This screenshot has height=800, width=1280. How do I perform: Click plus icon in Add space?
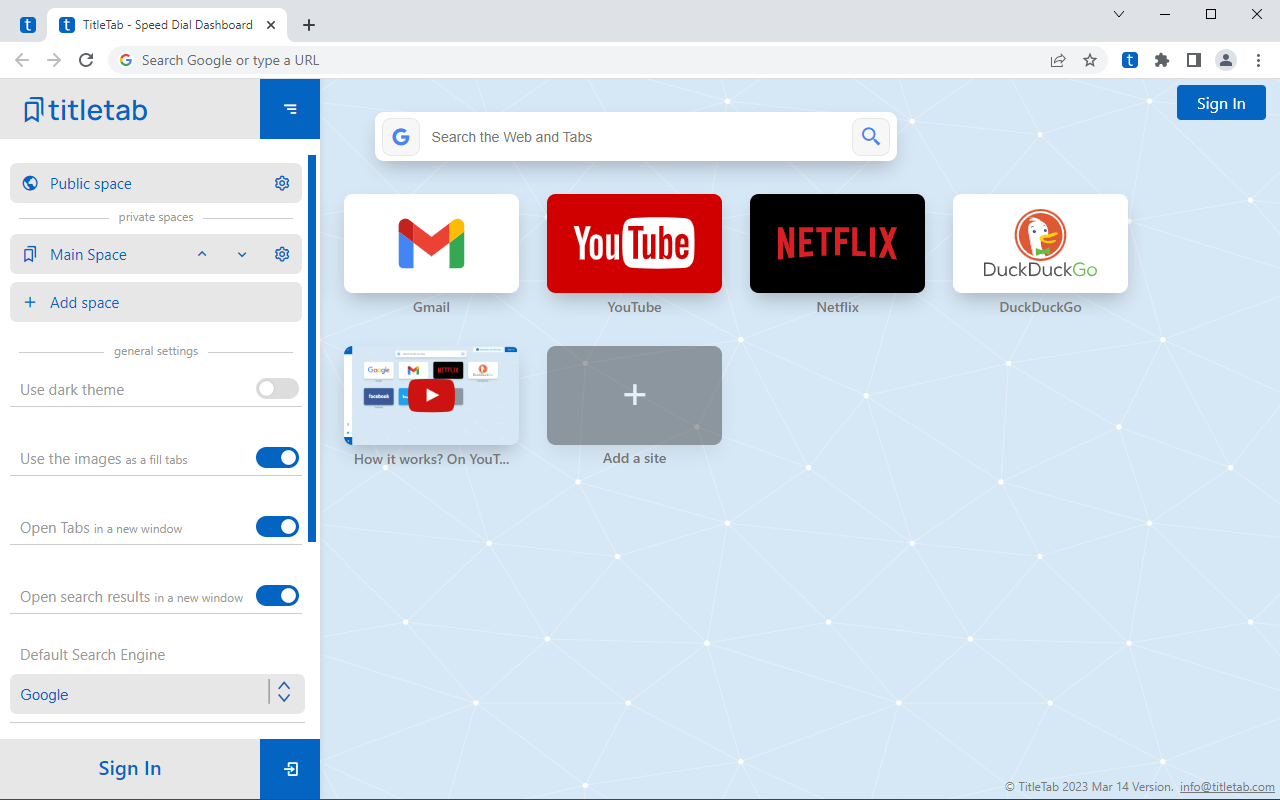pyautogui.click(x=30, y=302)
